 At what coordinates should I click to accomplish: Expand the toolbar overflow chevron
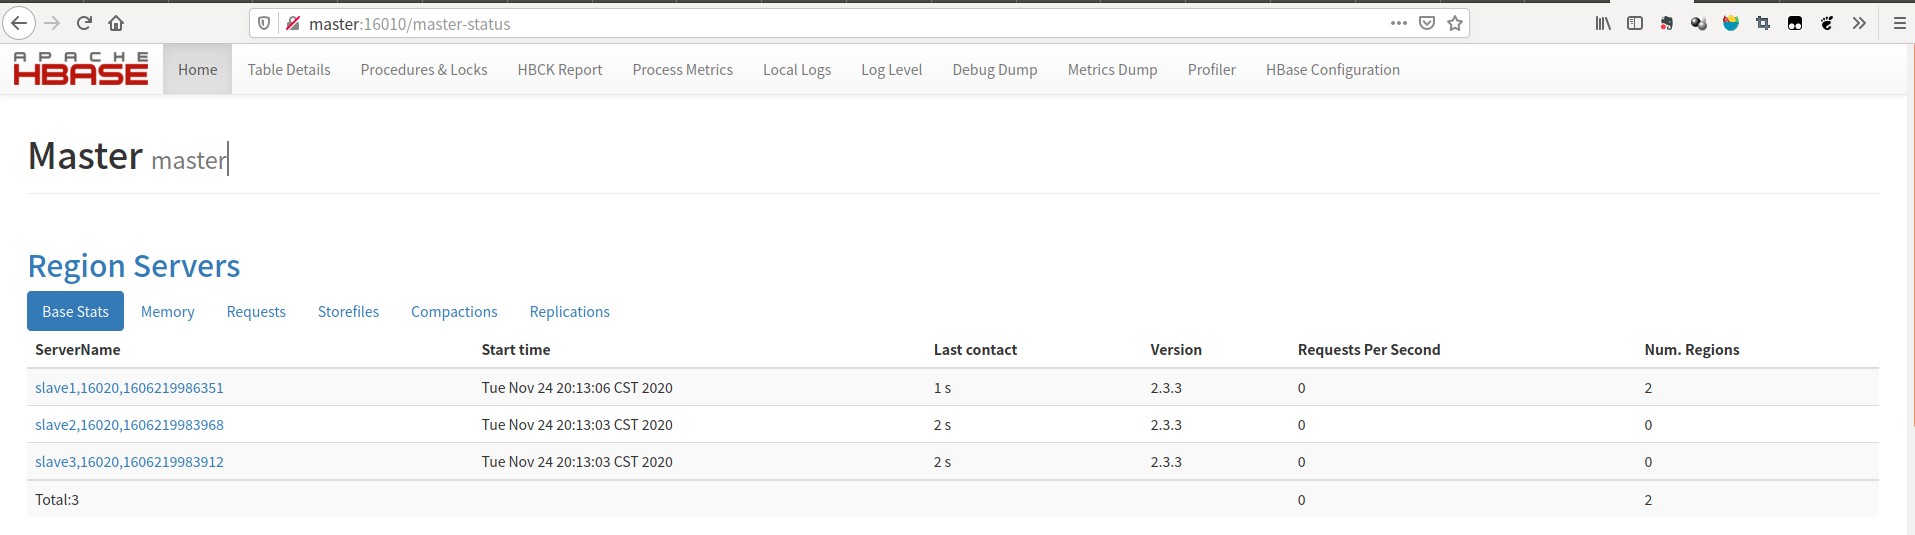(x=1859, y=23)
